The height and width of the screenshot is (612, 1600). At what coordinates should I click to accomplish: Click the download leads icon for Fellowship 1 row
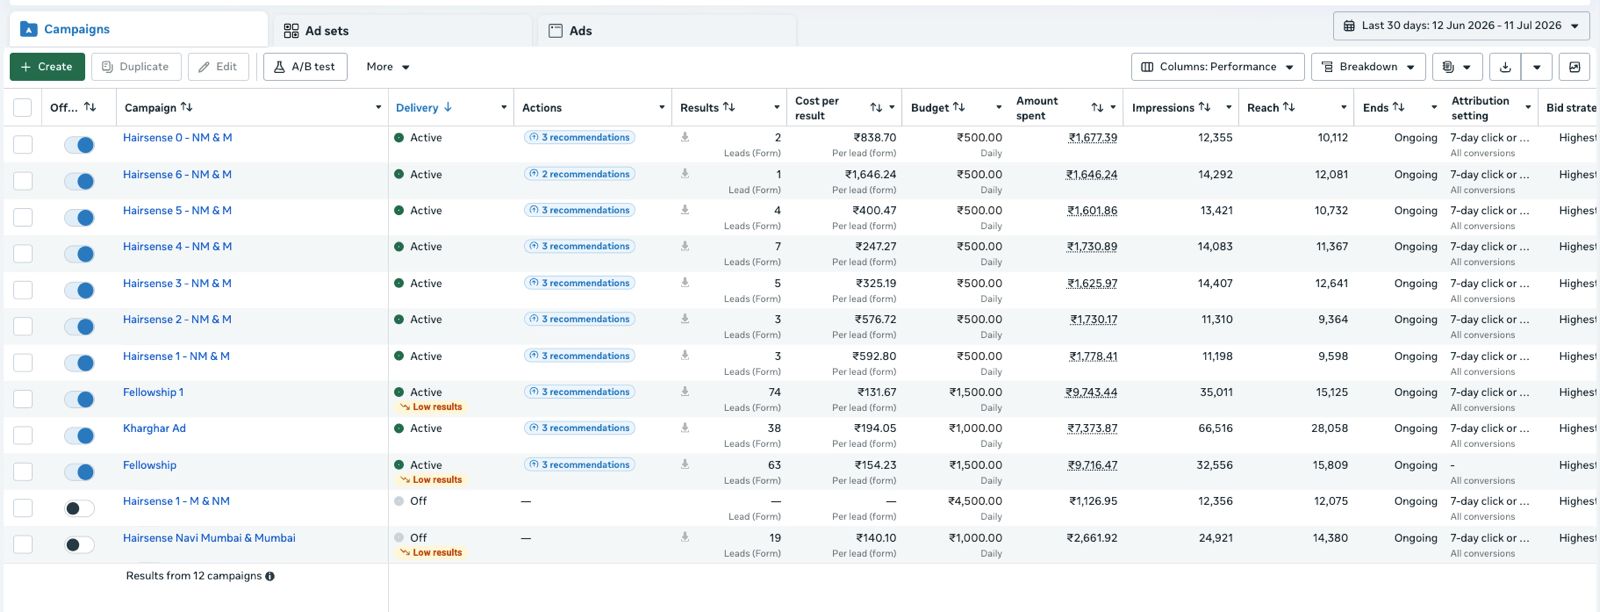click(685, 392)
